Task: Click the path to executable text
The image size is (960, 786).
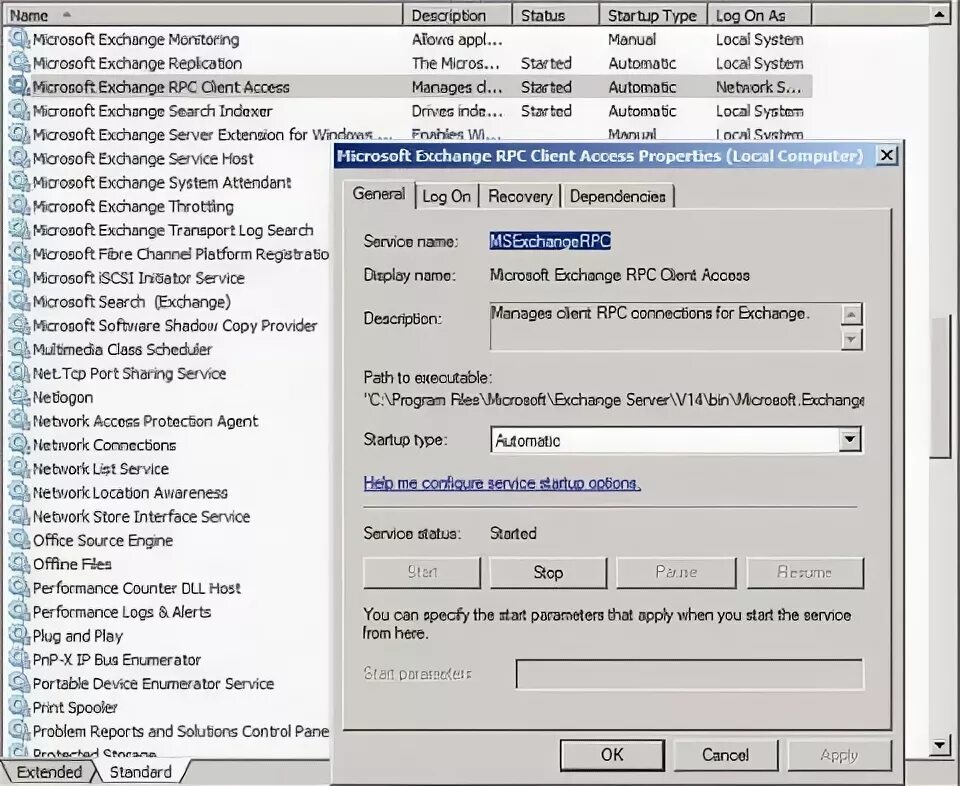Action: (x=614, y=400)
